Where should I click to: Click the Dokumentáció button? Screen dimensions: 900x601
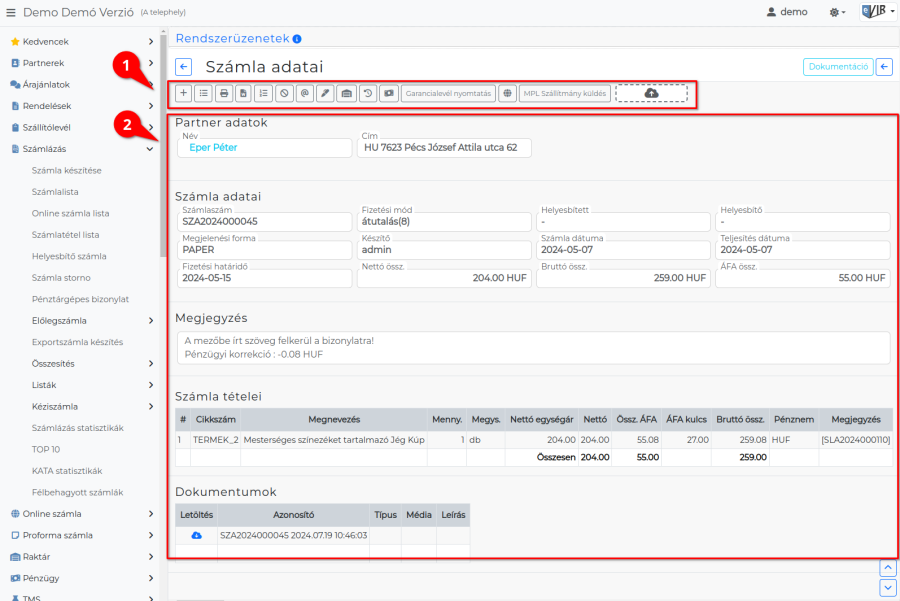pos(837,67)
